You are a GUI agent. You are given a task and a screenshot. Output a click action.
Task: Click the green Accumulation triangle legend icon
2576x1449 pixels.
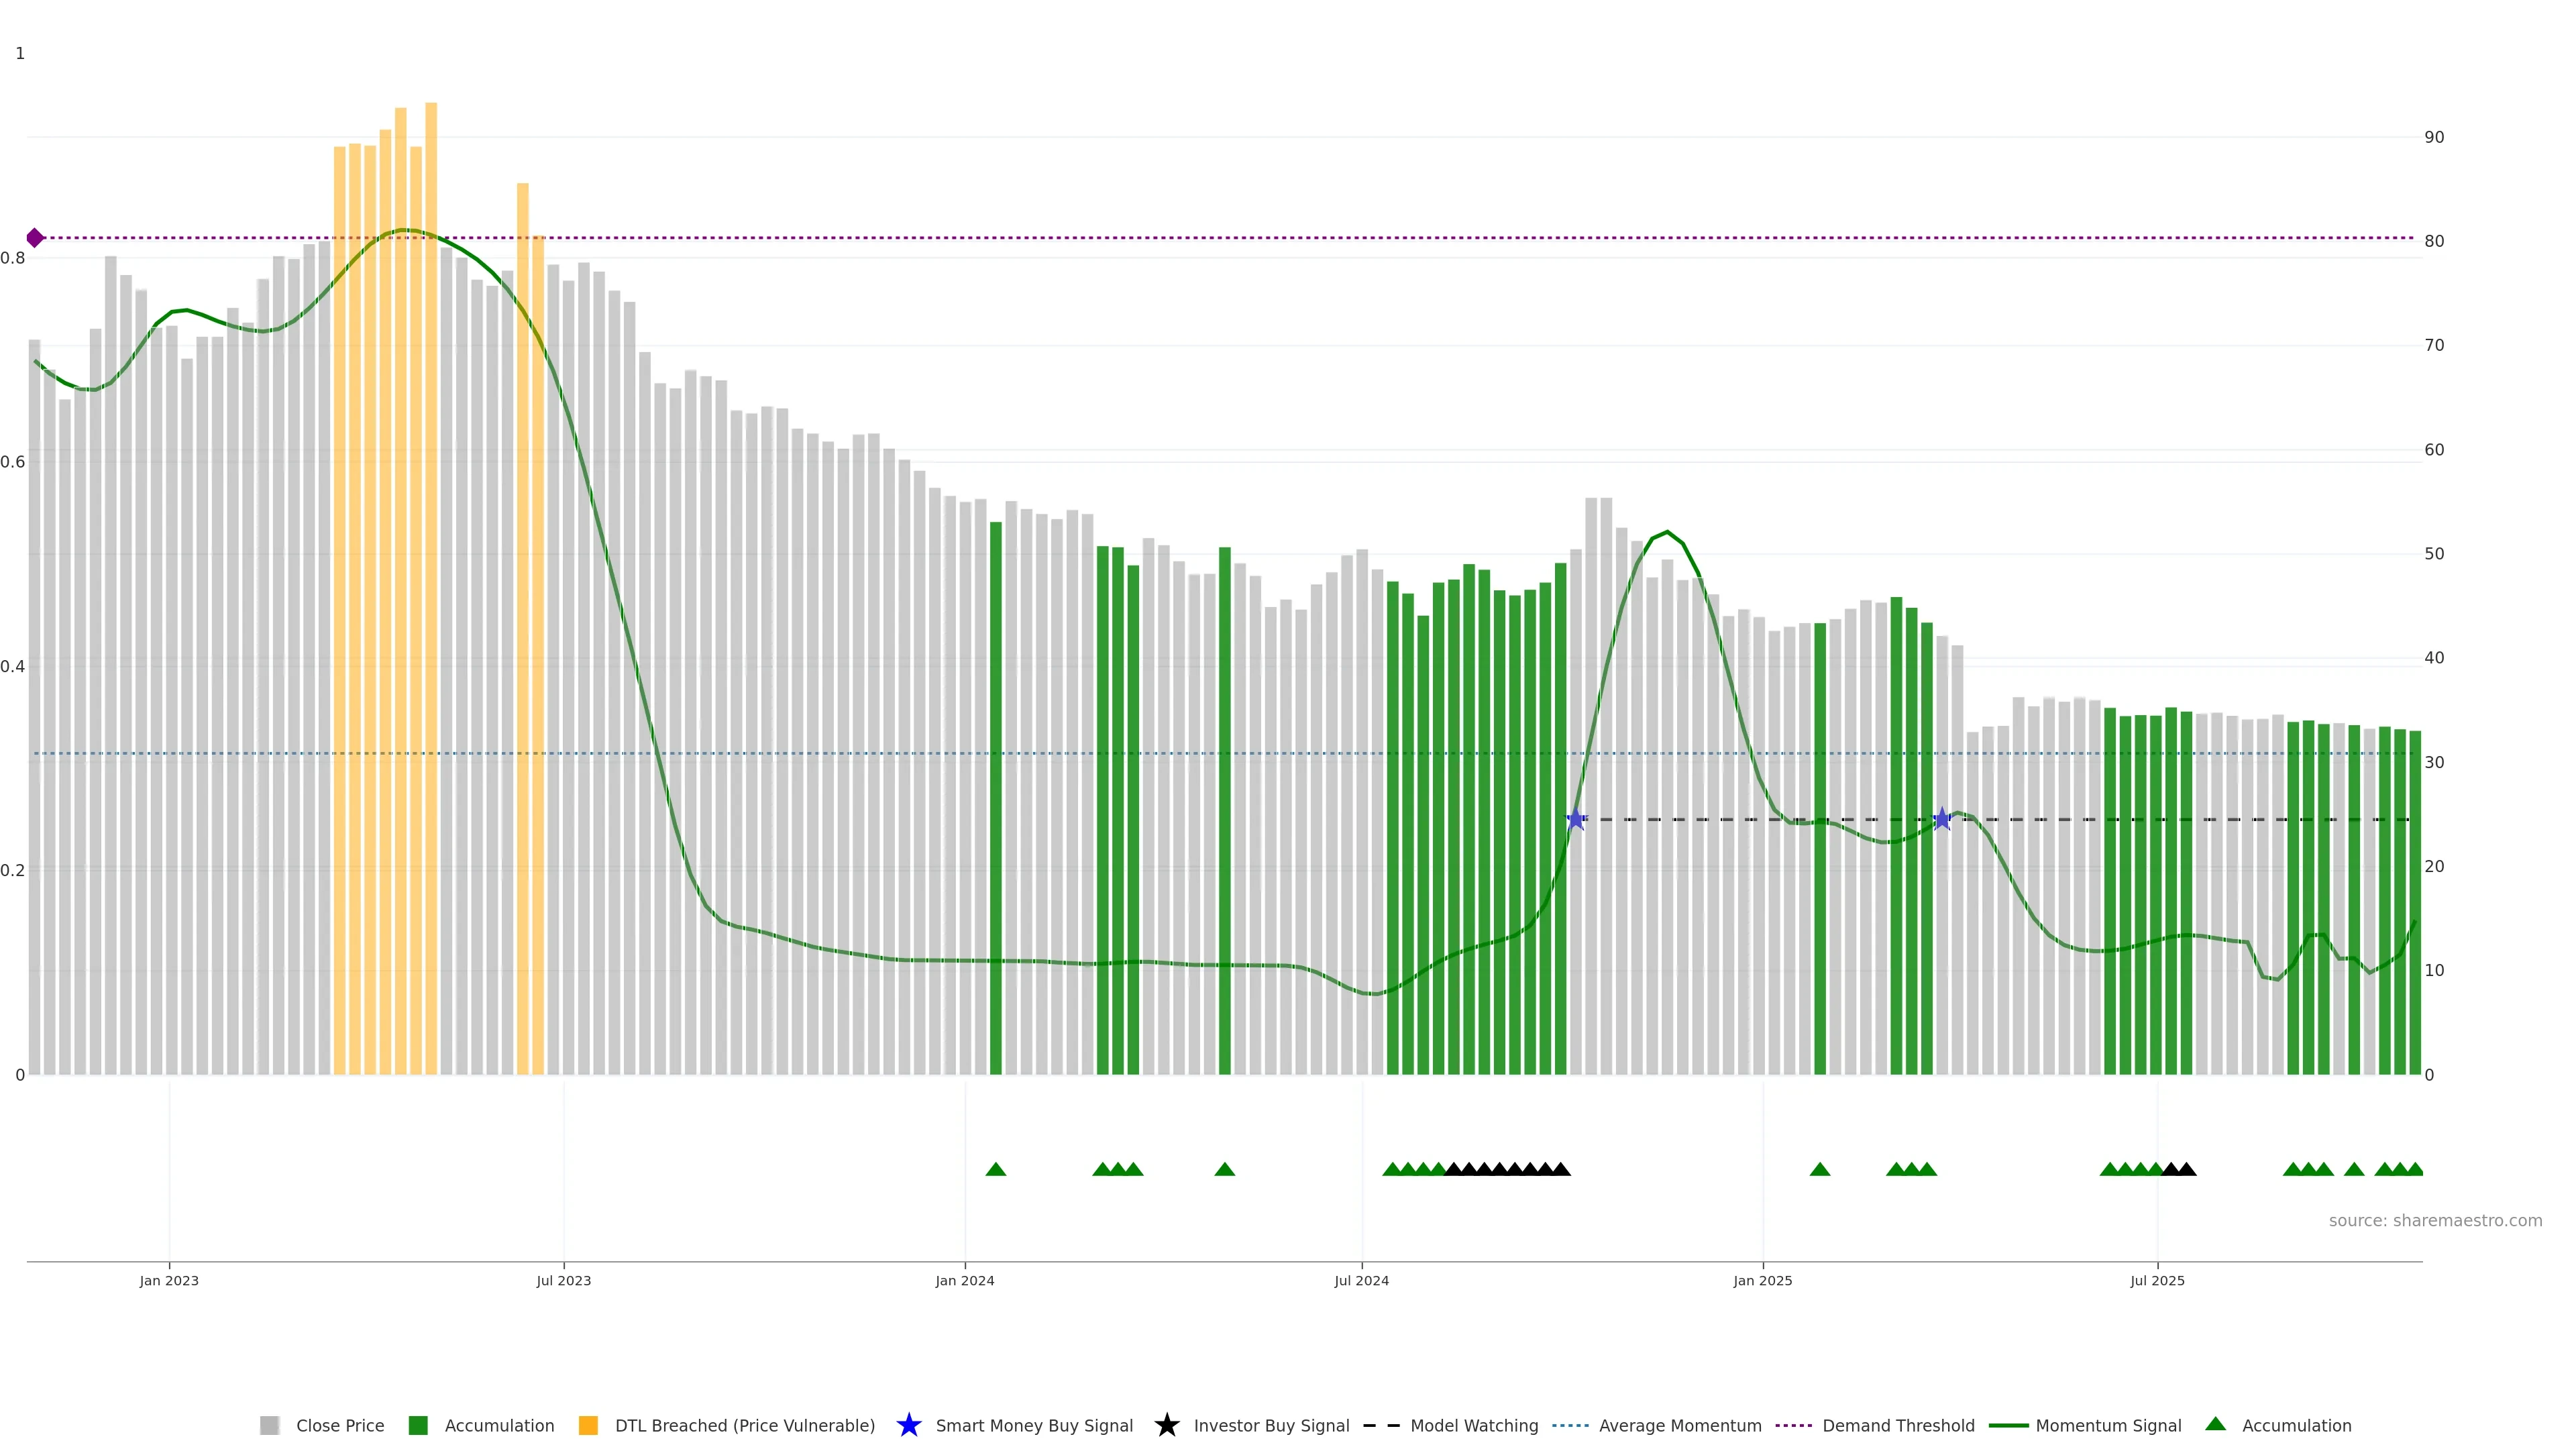pyautogui.click(x=2216, y=1424)
